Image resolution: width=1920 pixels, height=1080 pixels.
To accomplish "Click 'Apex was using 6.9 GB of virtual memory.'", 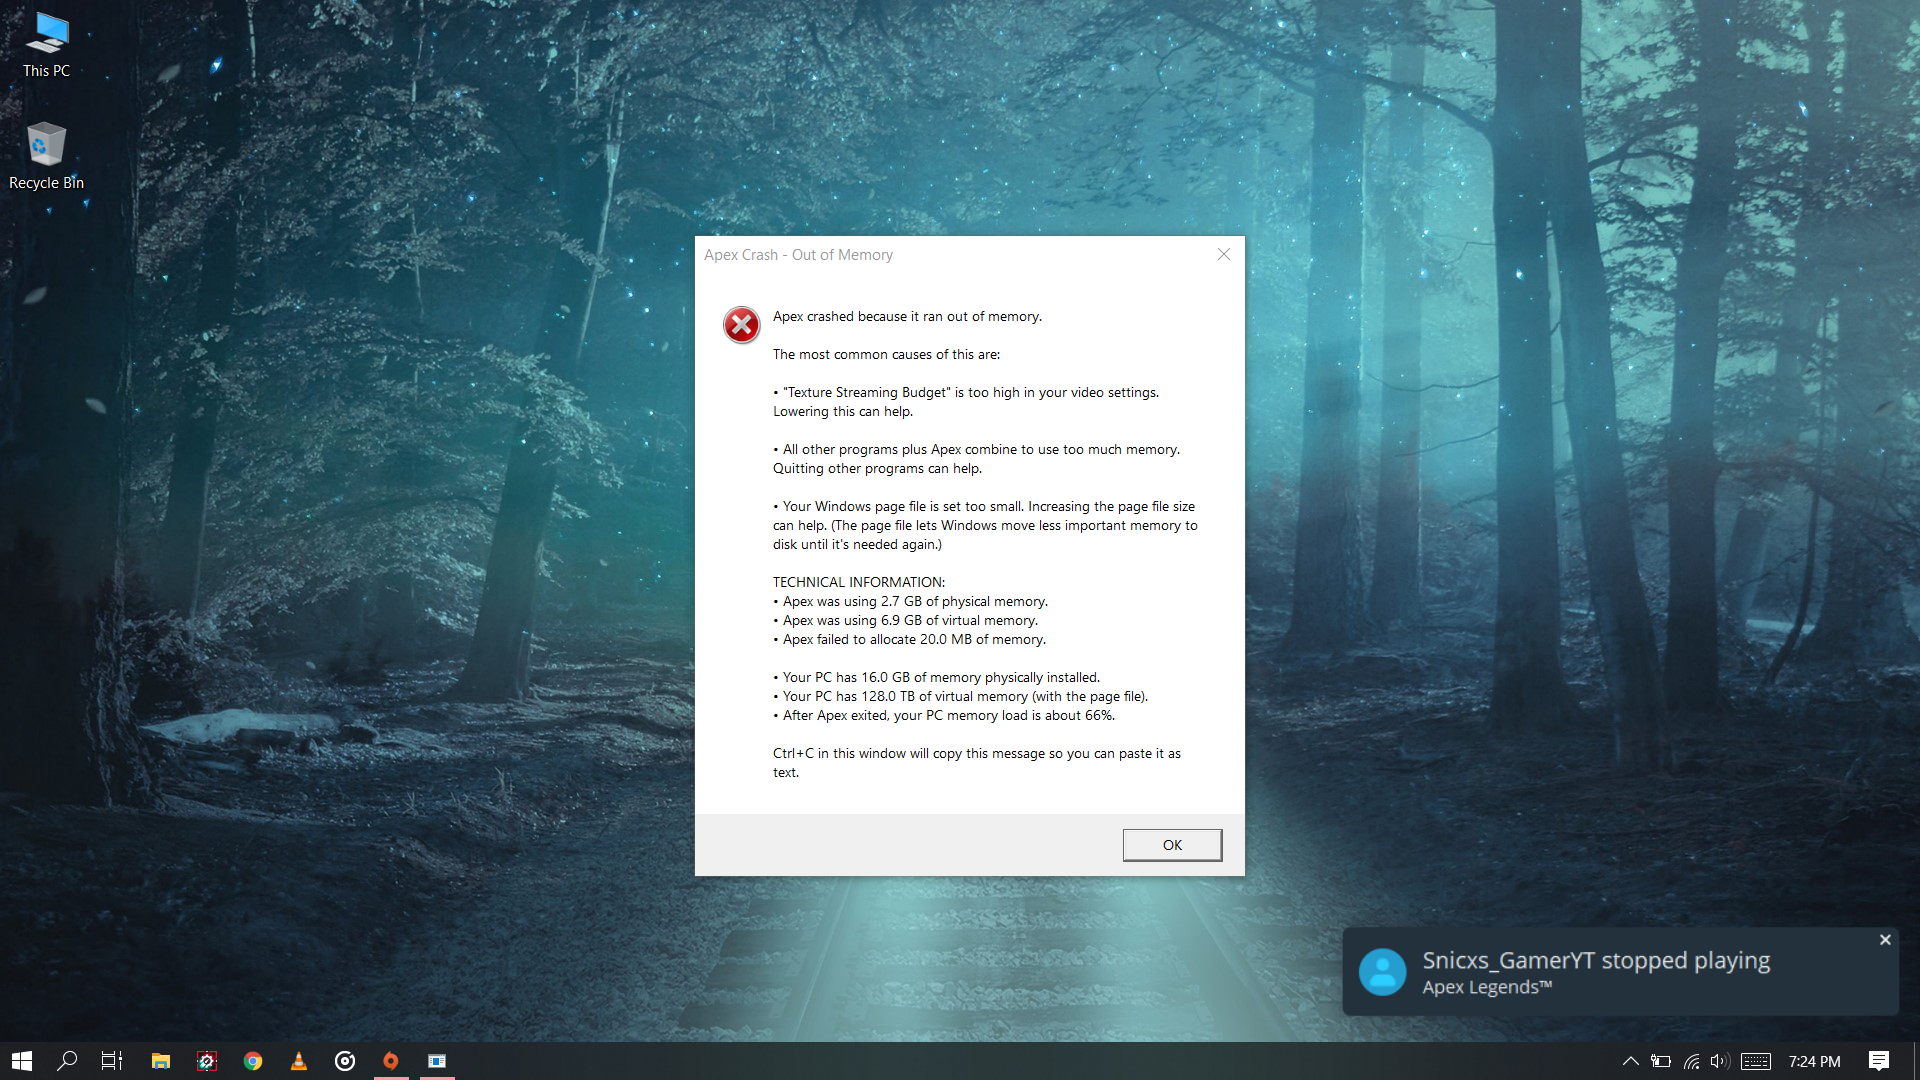I will coord(906,620).
